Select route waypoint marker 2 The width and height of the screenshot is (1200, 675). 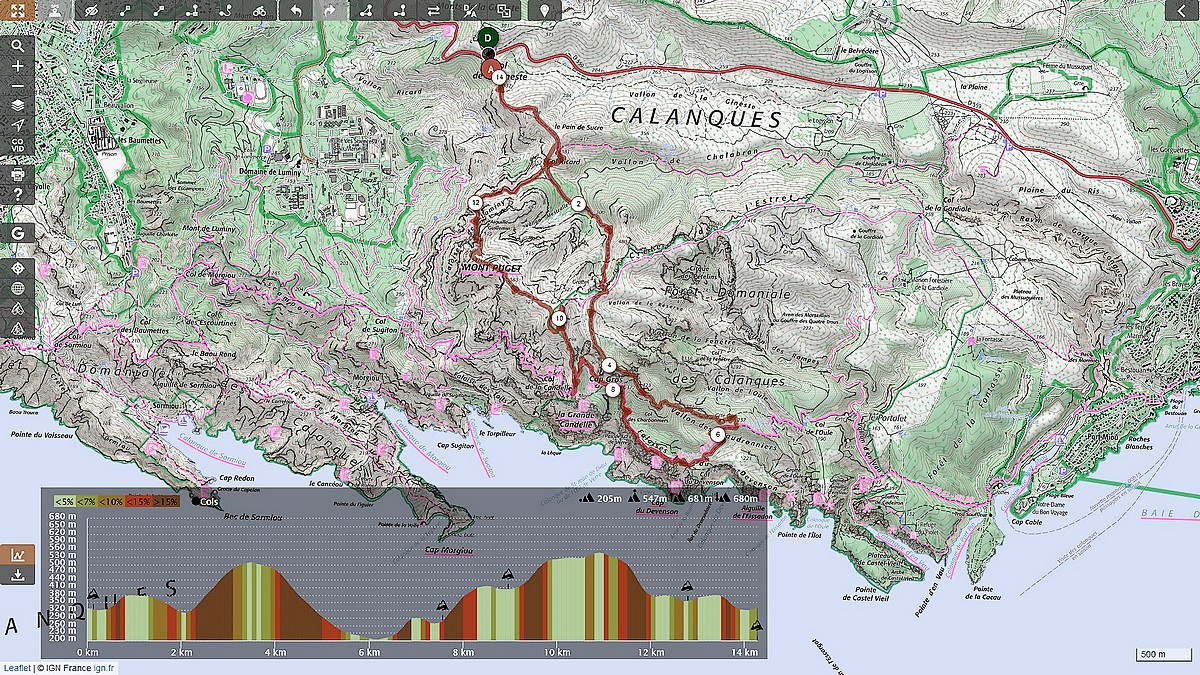(x=577, y=204)
